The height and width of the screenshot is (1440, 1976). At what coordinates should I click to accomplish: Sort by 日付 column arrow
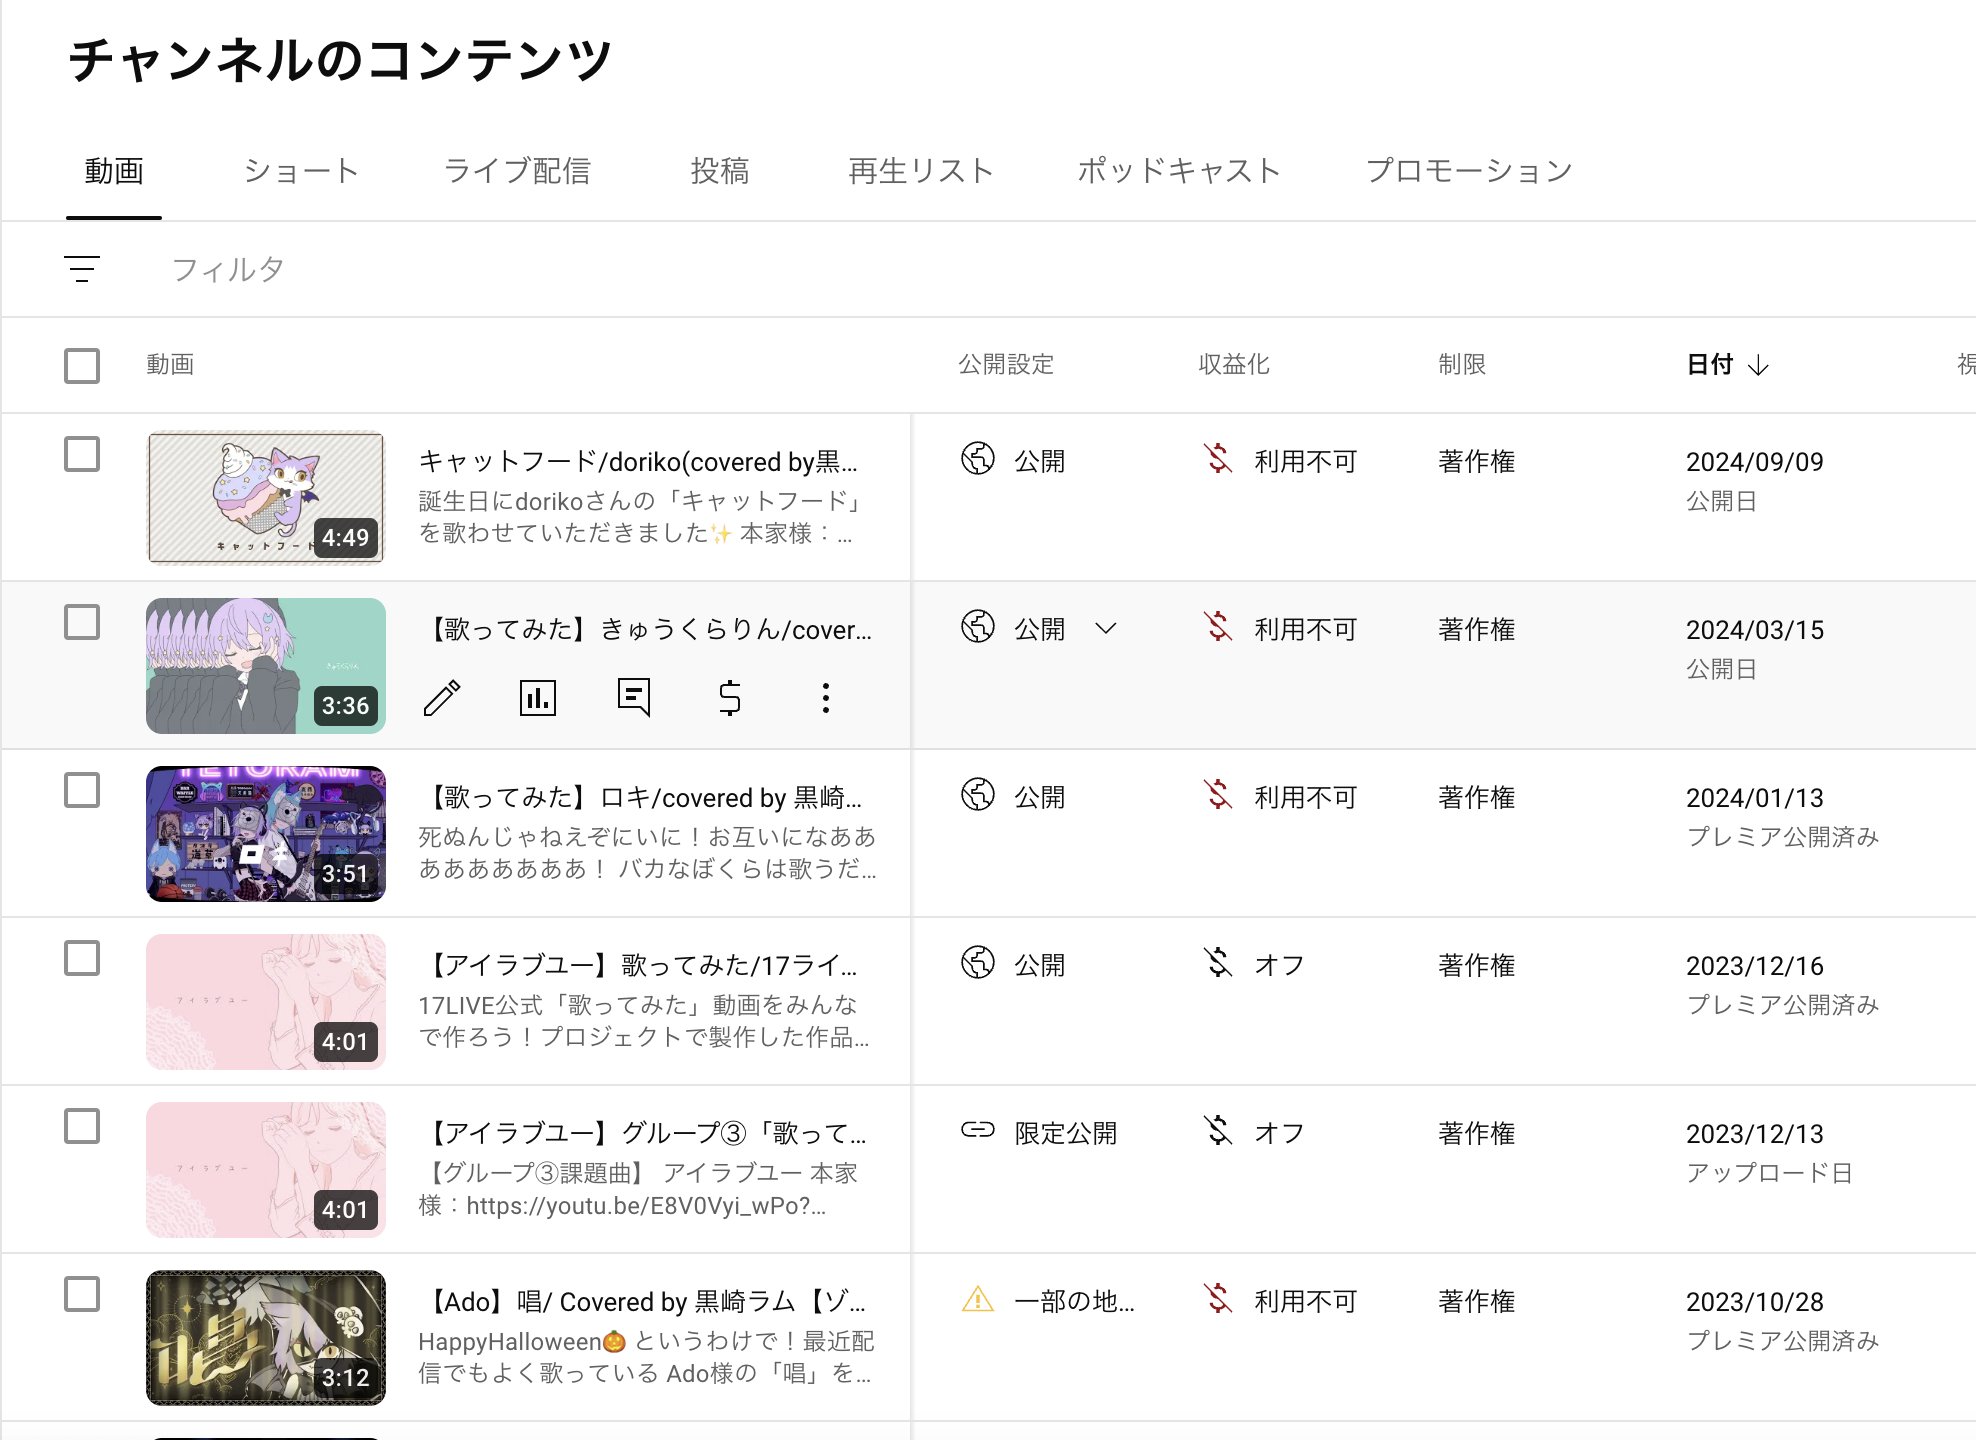tap(1758, 366)
